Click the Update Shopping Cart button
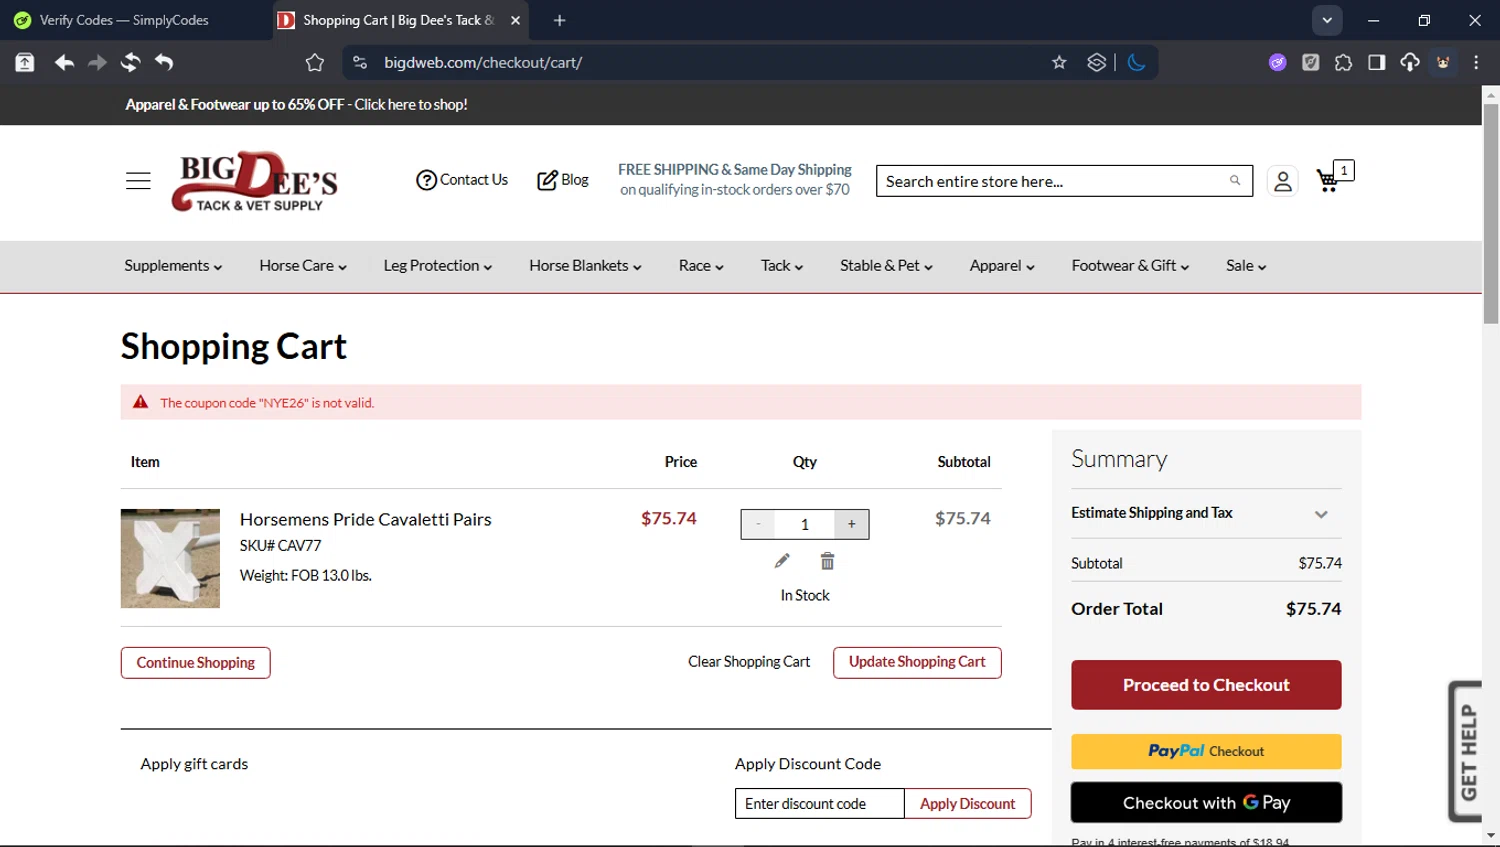This screenshot has width=1500, height=847. point(917,662)
